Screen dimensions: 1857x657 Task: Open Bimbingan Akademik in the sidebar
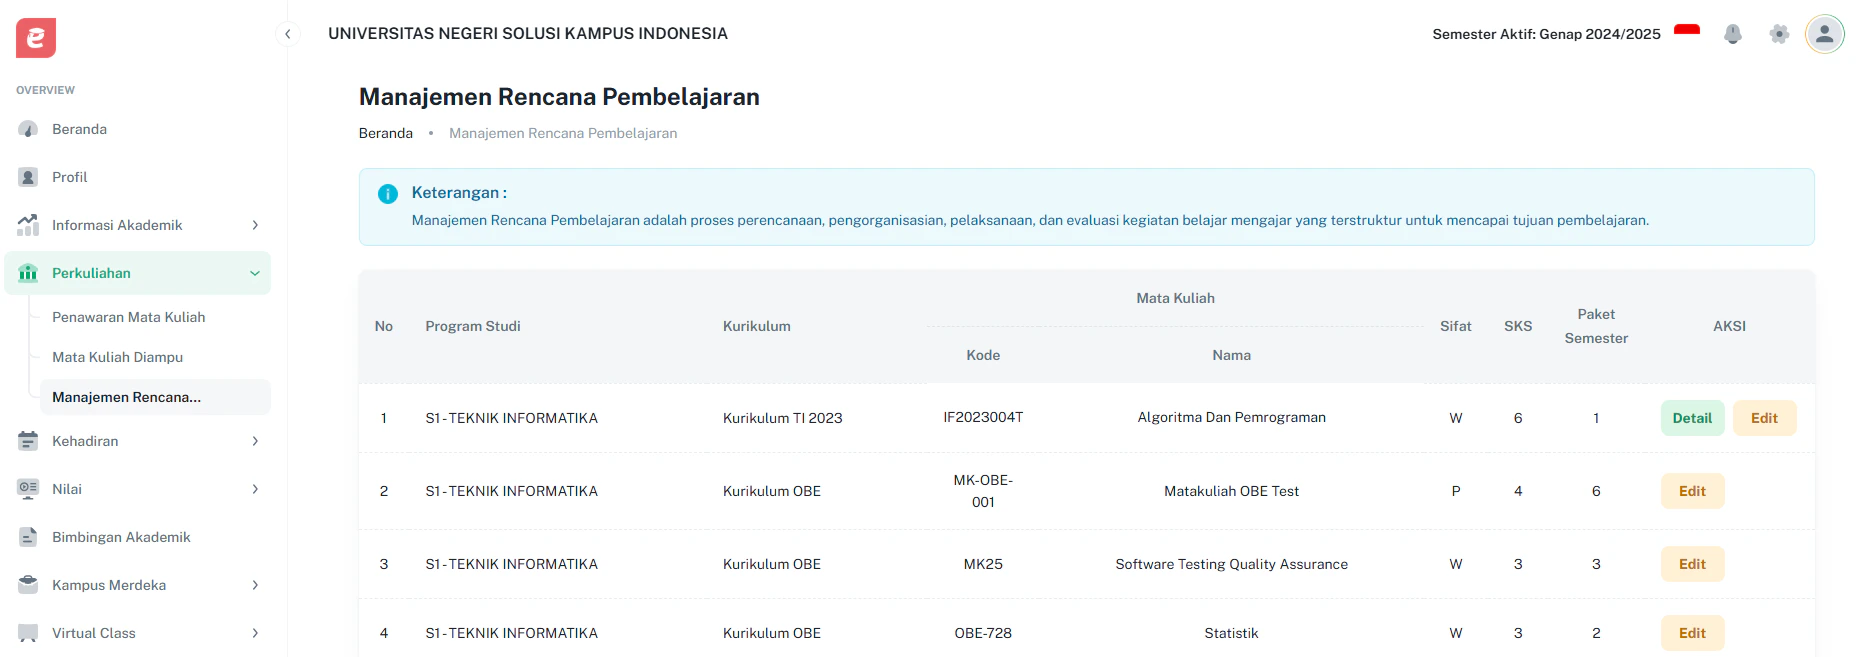(x=137, y=537)
